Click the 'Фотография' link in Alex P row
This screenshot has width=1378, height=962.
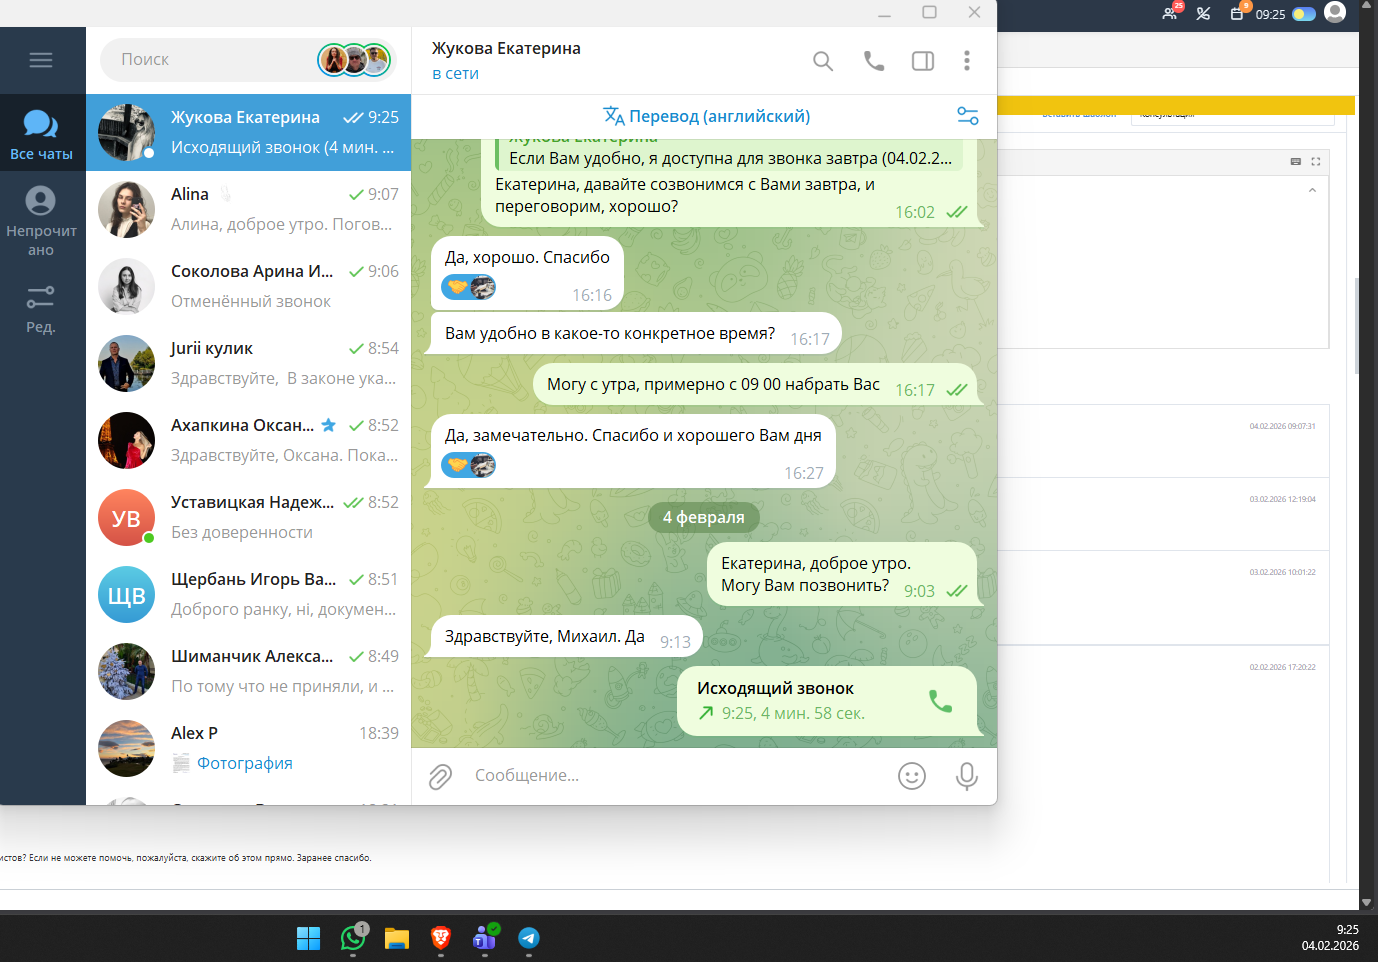(245, 763)
